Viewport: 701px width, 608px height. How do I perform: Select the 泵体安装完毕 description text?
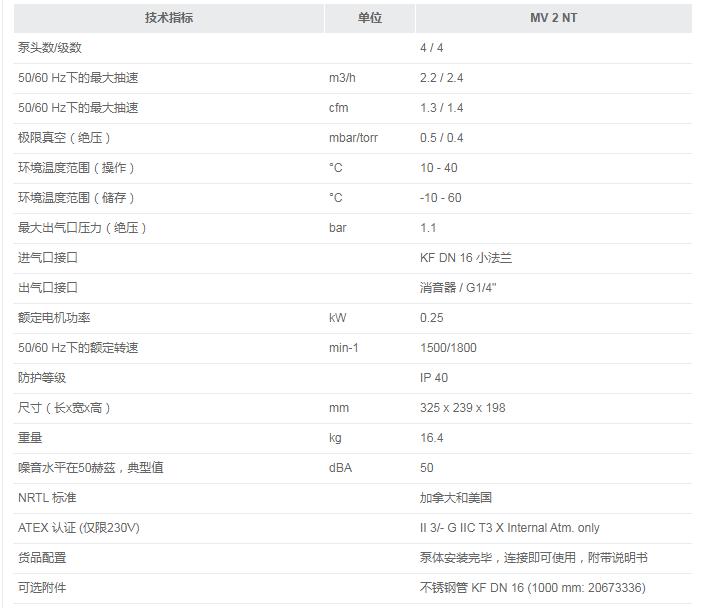pyautogui.click(x=533, y=557)
